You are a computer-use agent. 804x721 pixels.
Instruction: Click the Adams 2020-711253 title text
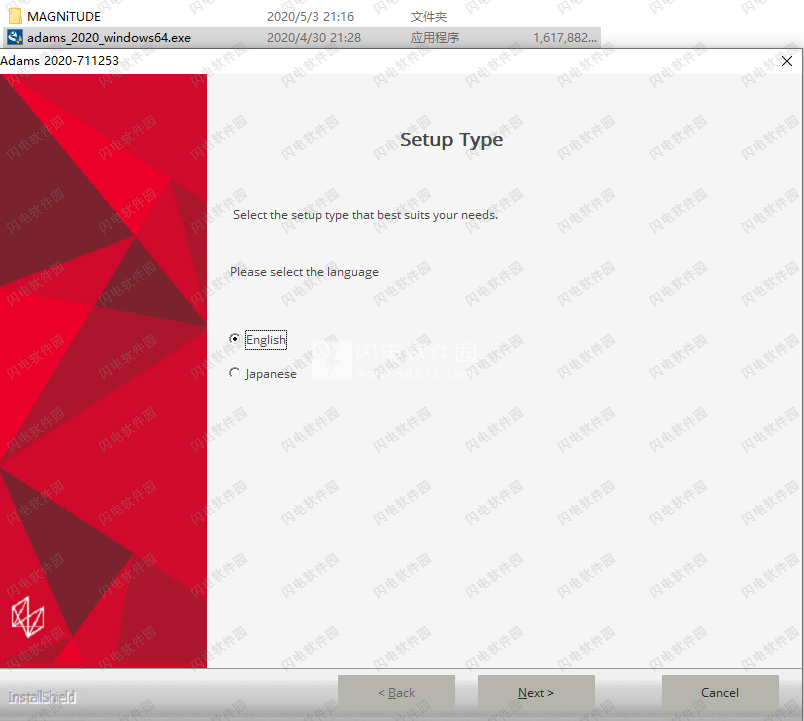59,61
